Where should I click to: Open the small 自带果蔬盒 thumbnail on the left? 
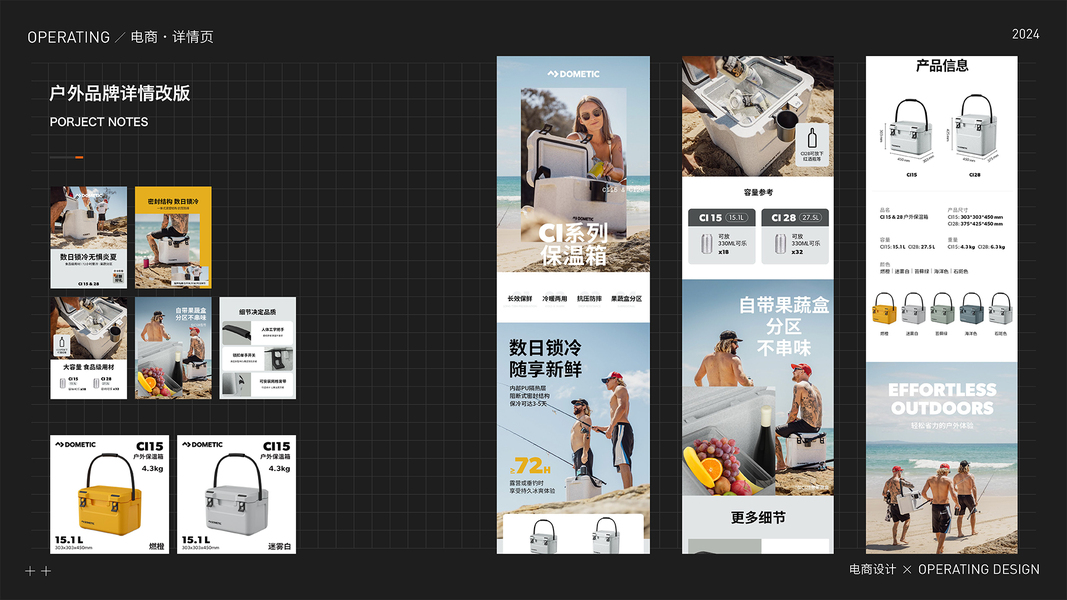click(173, 348)
